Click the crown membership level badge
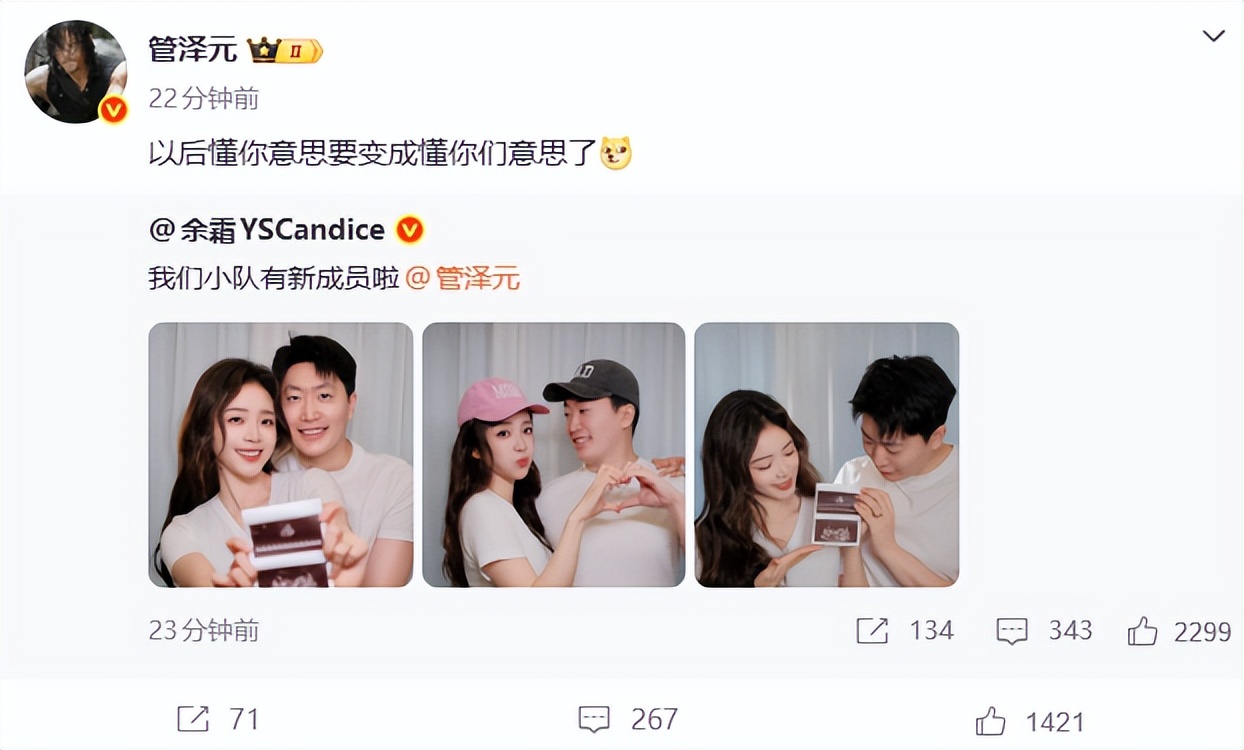1244x750 pixels. pyautogui.click(x=285, y=50)
